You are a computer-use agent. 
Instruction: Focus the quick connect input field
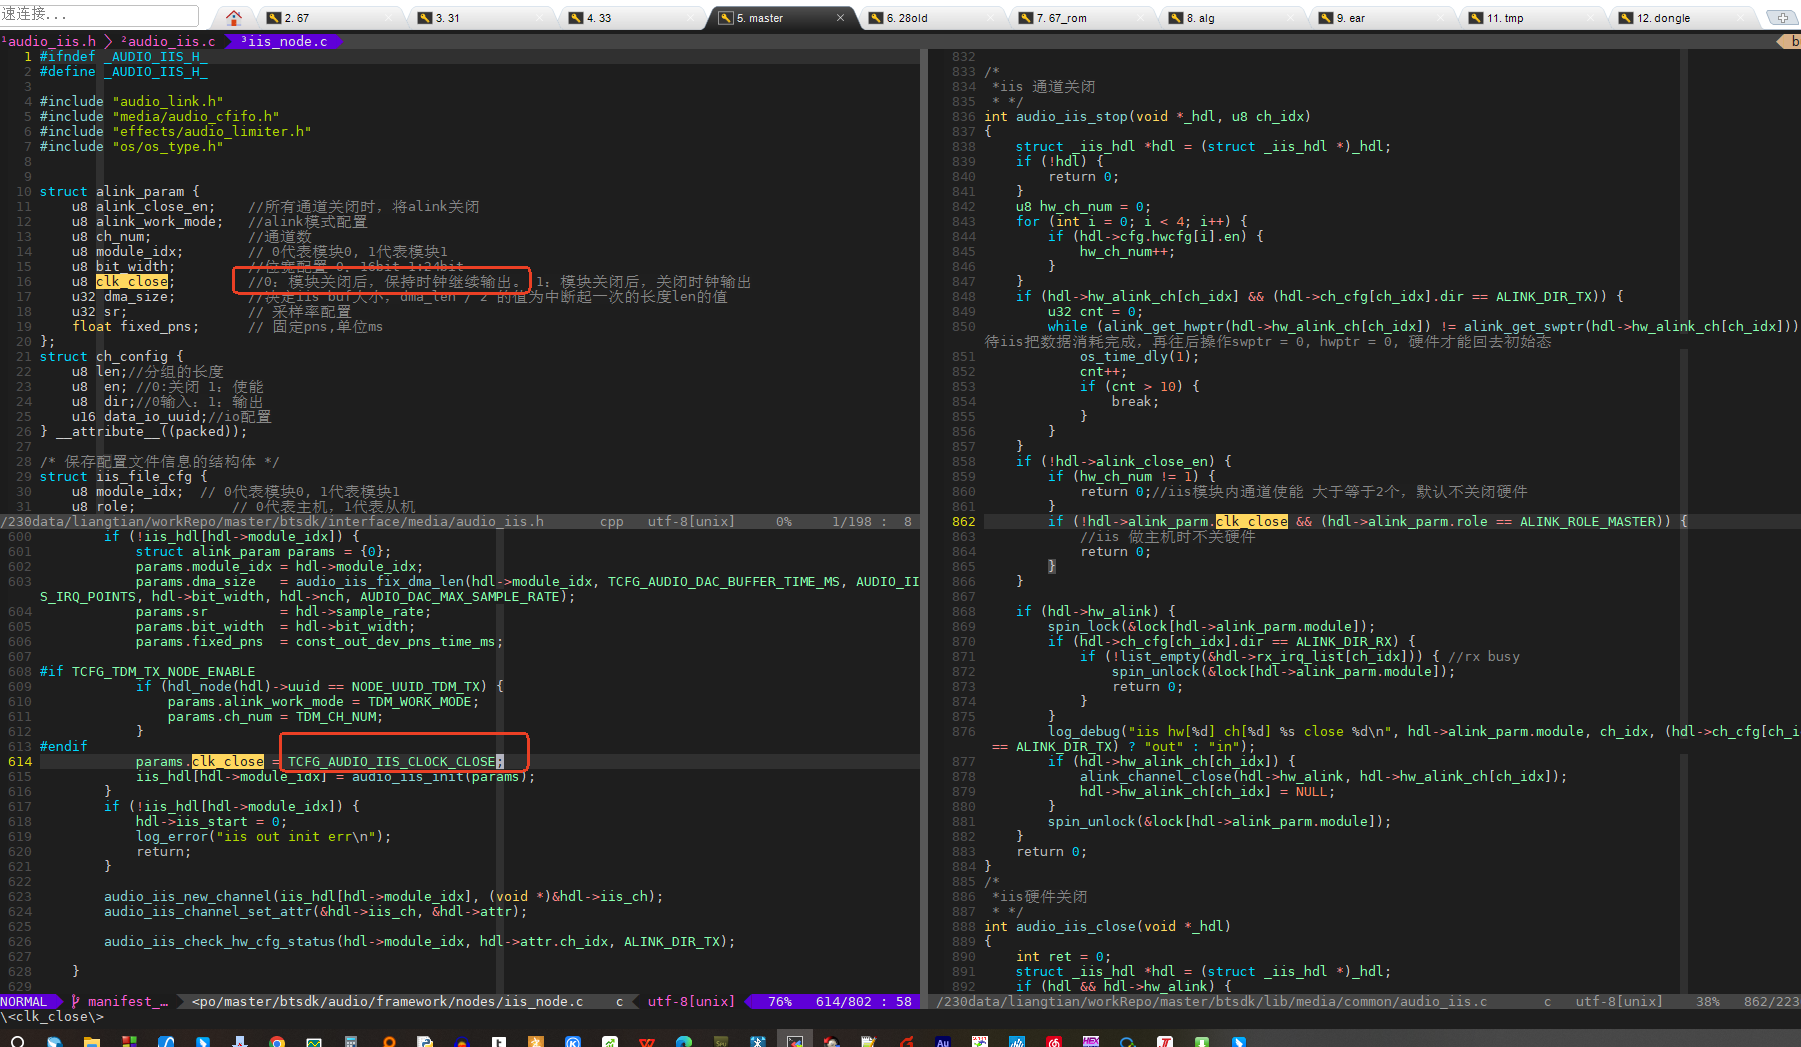pyautogui.click(x=100, y=15)
